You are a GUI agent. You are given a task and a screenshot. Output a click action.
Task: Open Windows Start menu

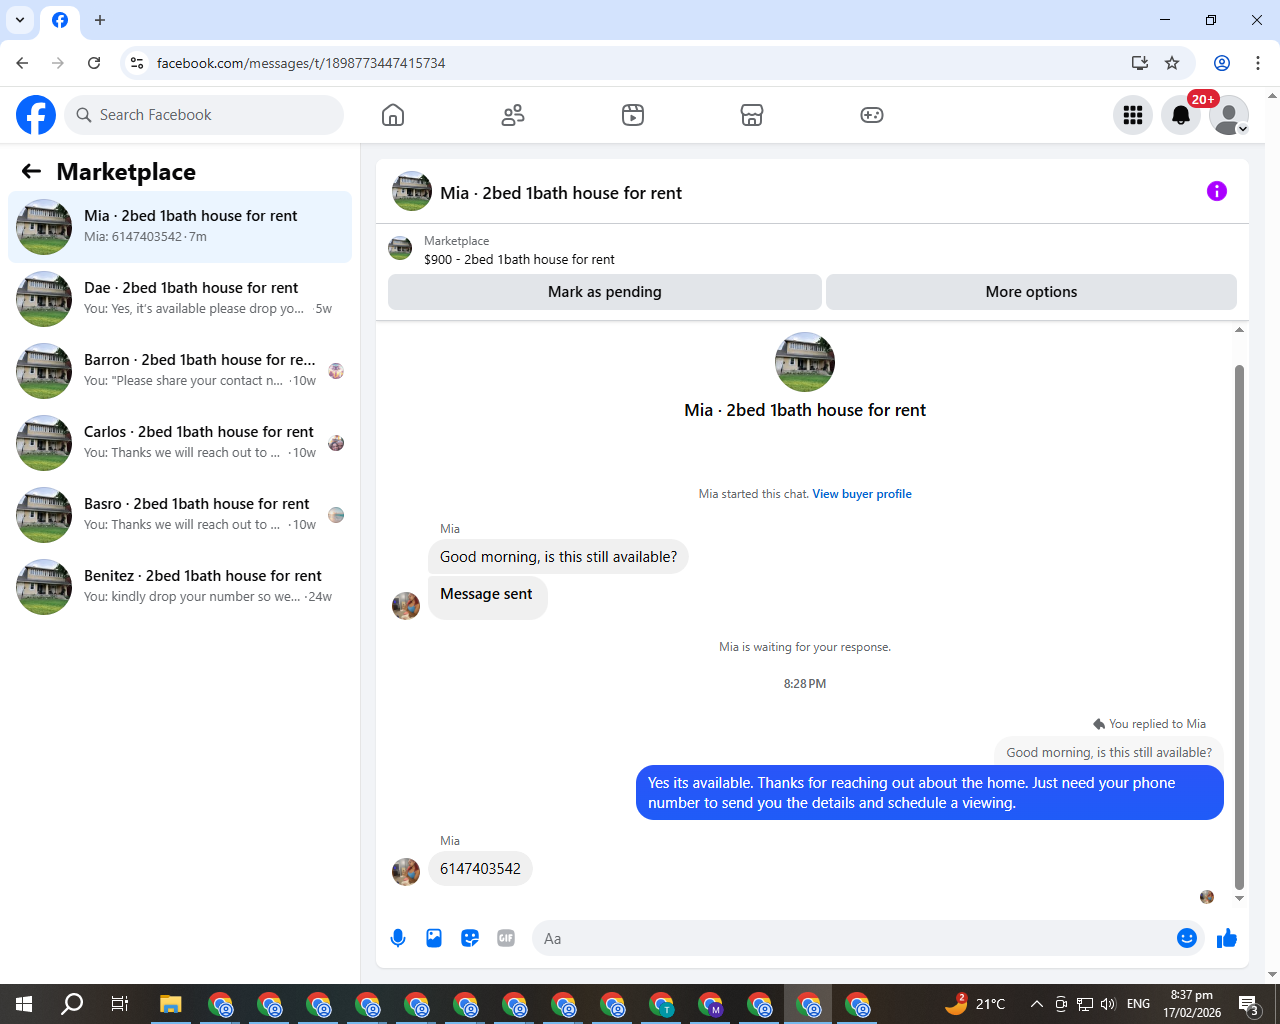24,1004
